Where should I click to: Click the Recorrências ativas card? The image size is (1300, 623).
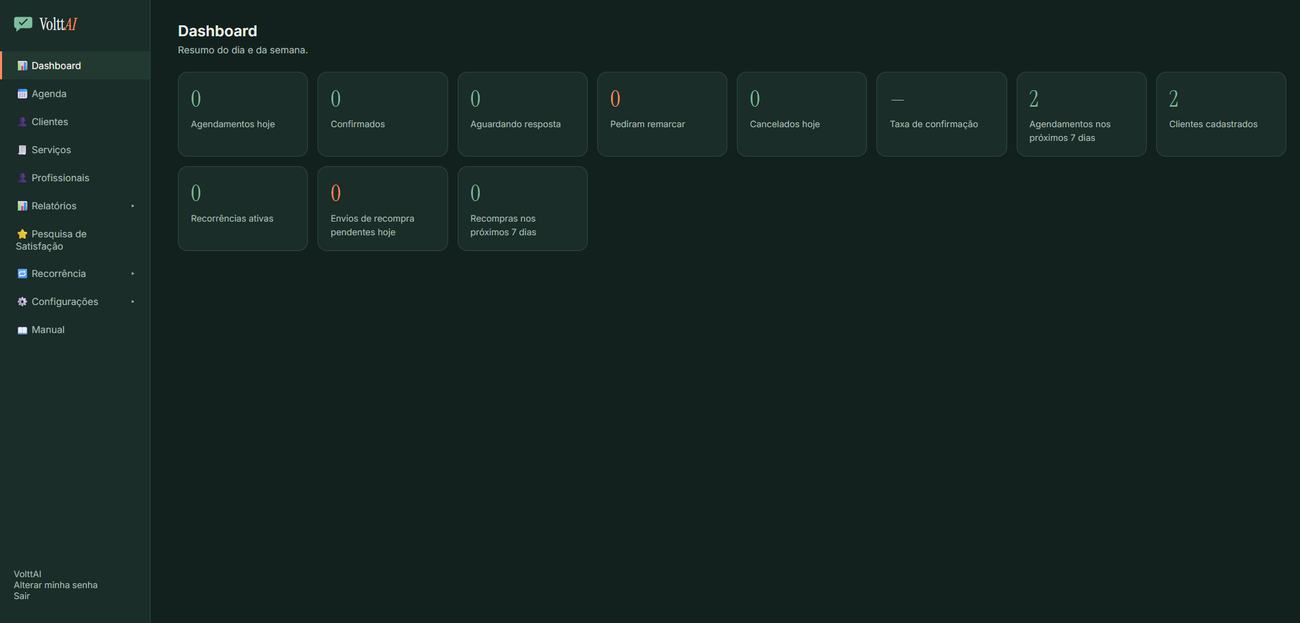(243, 208)
